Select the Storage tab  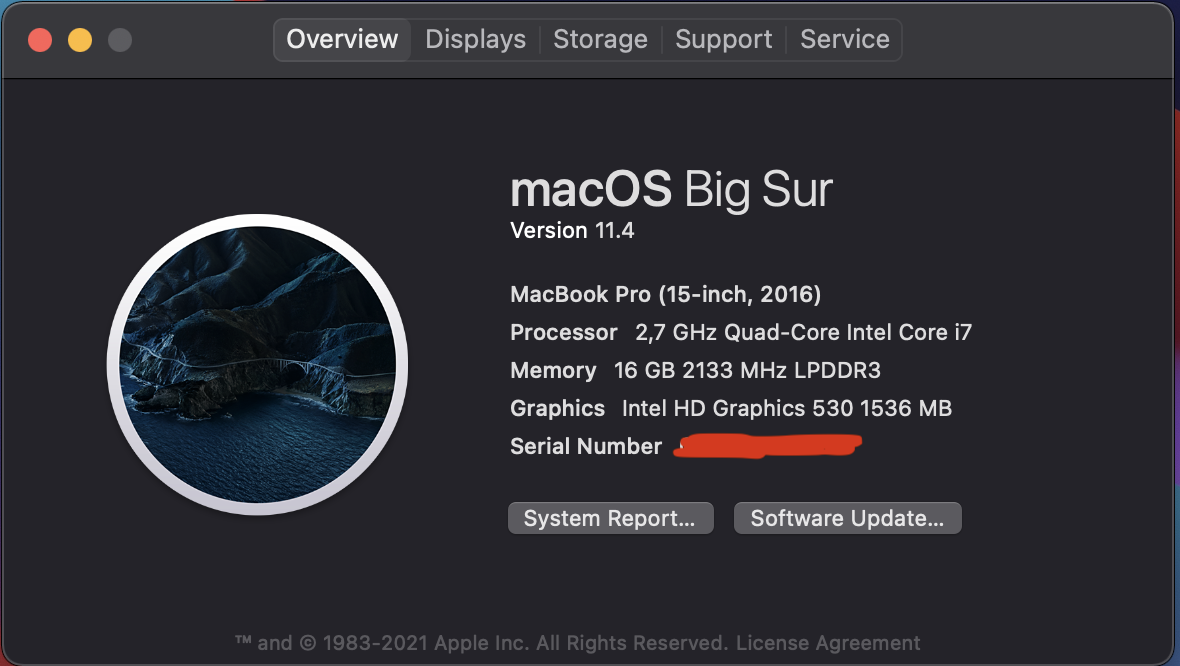(x=600, y=40)
